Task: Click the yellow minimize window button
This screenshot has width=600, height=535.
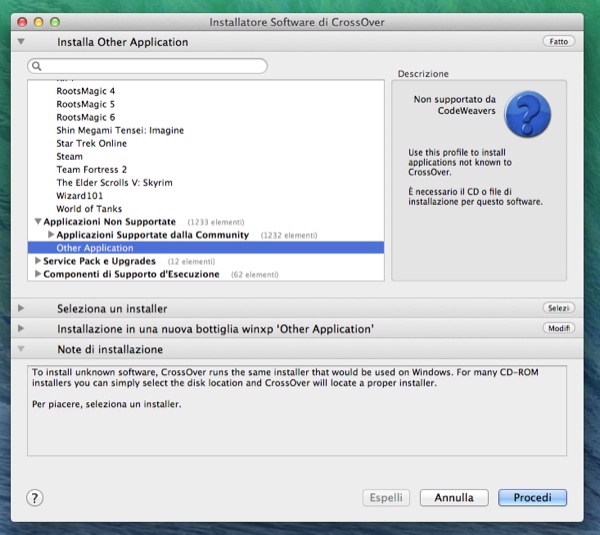Action: tap(39, 22)
